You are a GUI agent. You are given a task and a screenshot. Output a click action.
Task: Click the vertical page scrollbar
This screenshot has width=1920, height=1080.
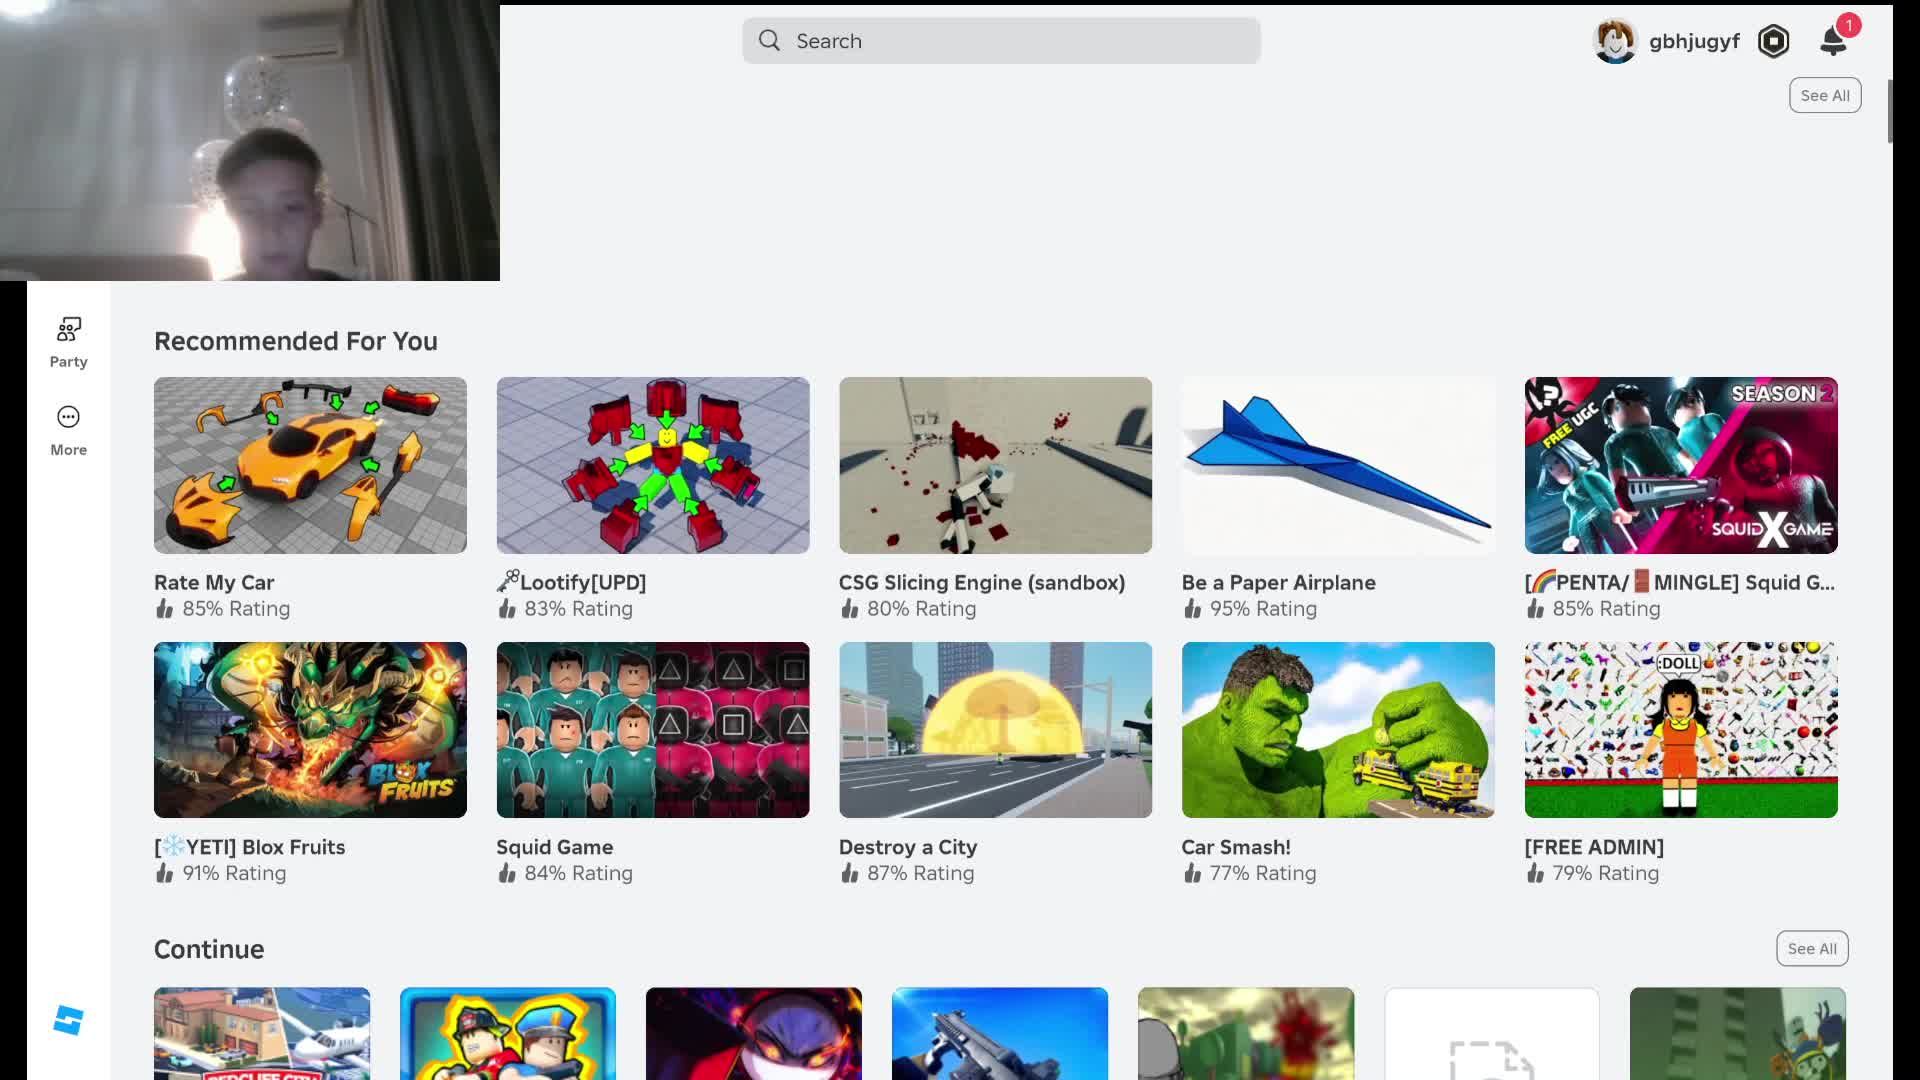(1890, 112)
